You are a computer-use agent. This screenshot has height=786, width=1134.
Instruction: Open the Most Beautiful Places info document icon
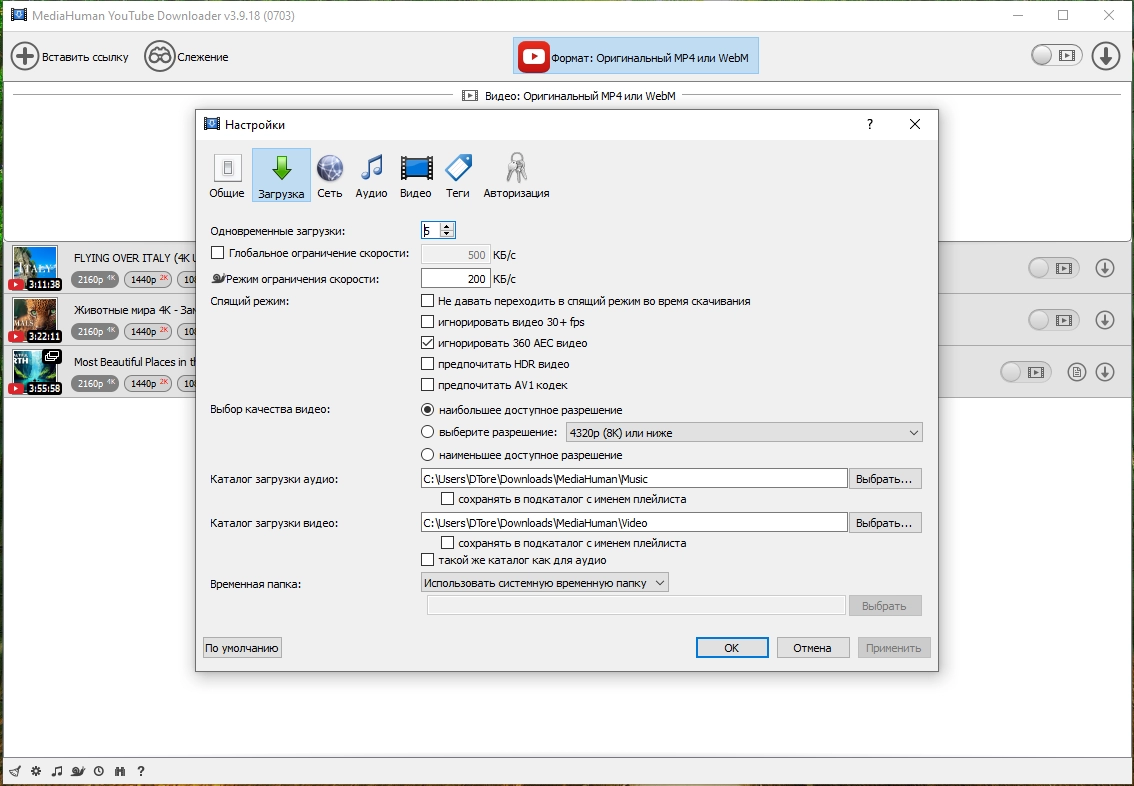click(x=1077, y=372)
